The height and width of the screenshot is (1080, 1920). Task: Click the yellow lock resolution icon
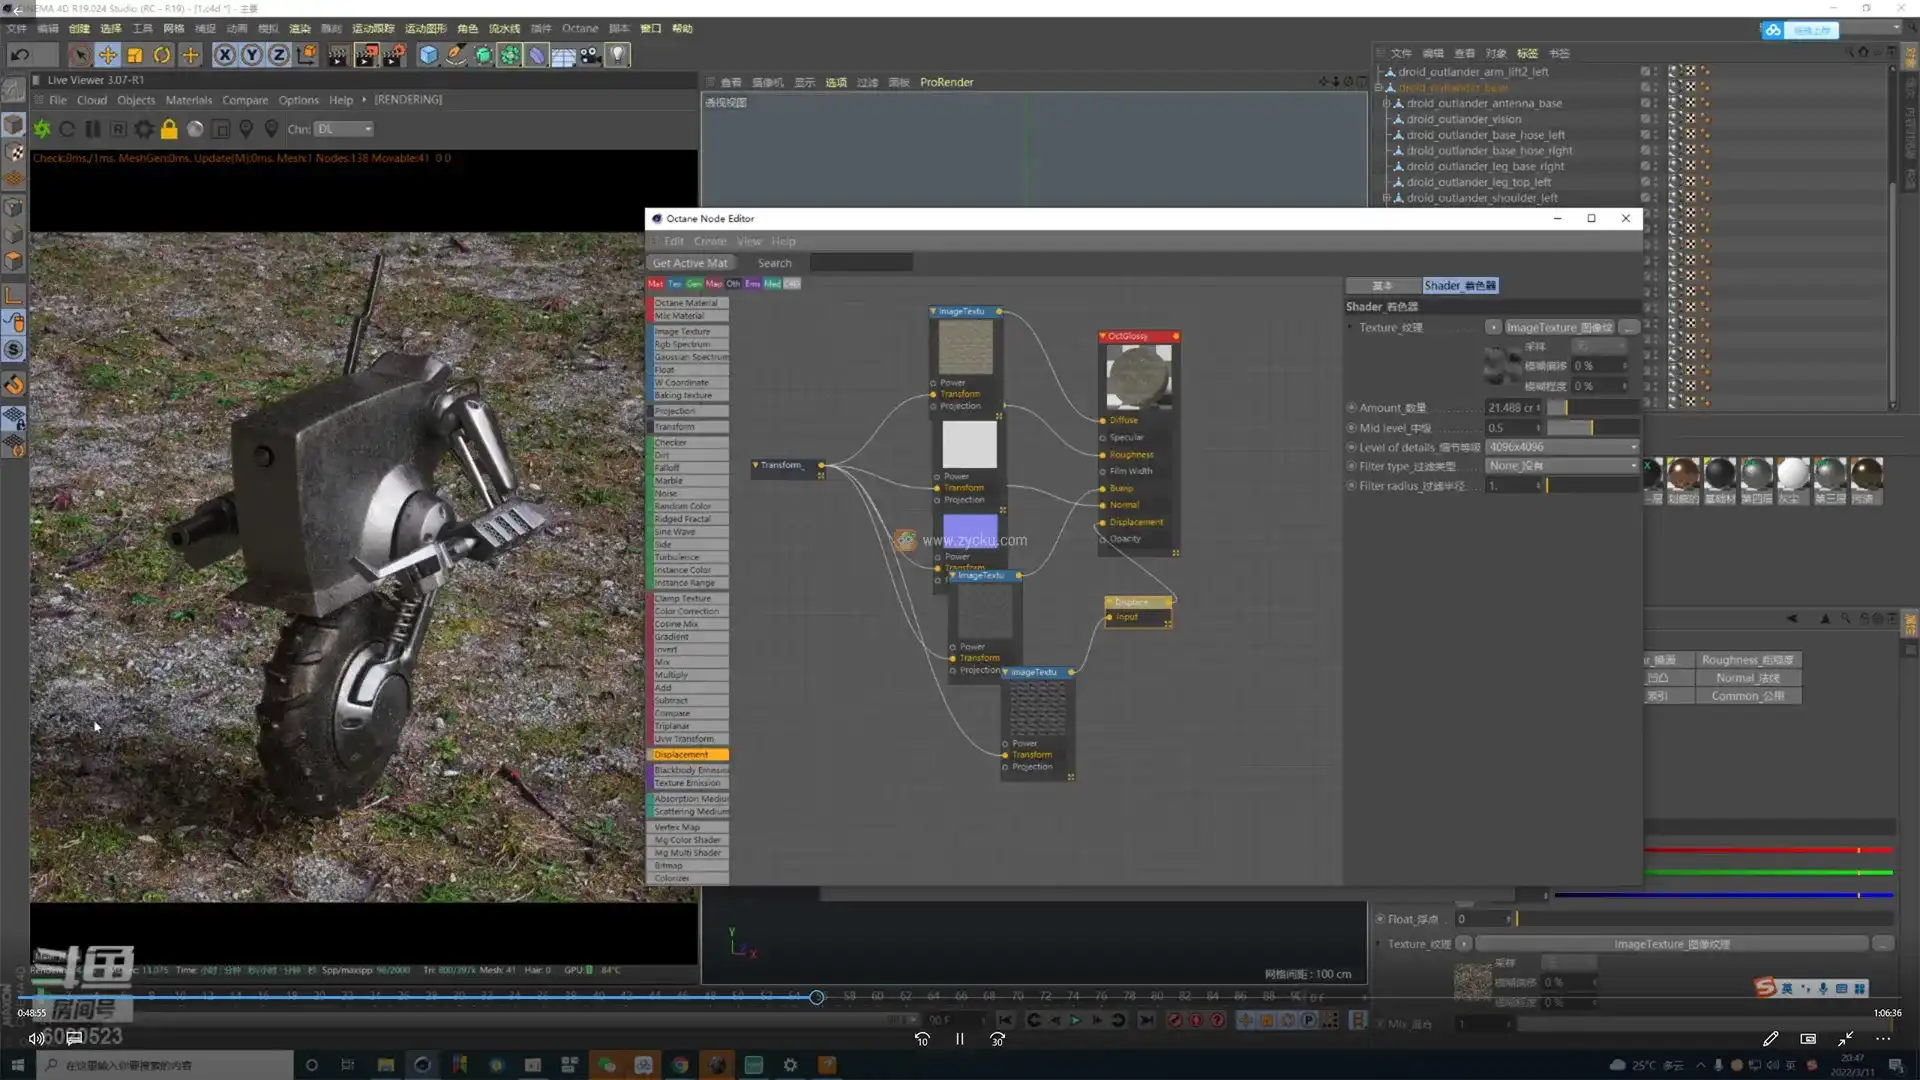[x=169, y=129]
